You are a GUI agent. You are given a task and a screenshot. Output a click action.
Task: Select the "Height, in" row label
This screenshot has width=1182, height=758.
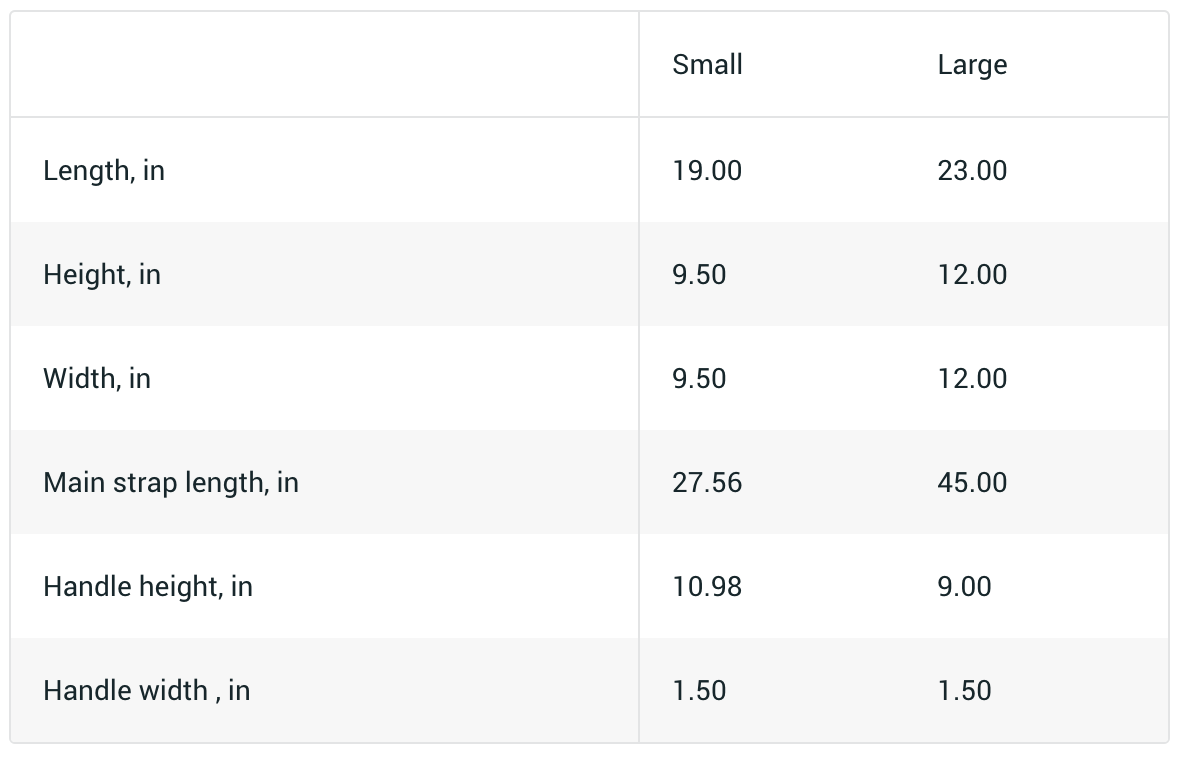coord(102,275)
